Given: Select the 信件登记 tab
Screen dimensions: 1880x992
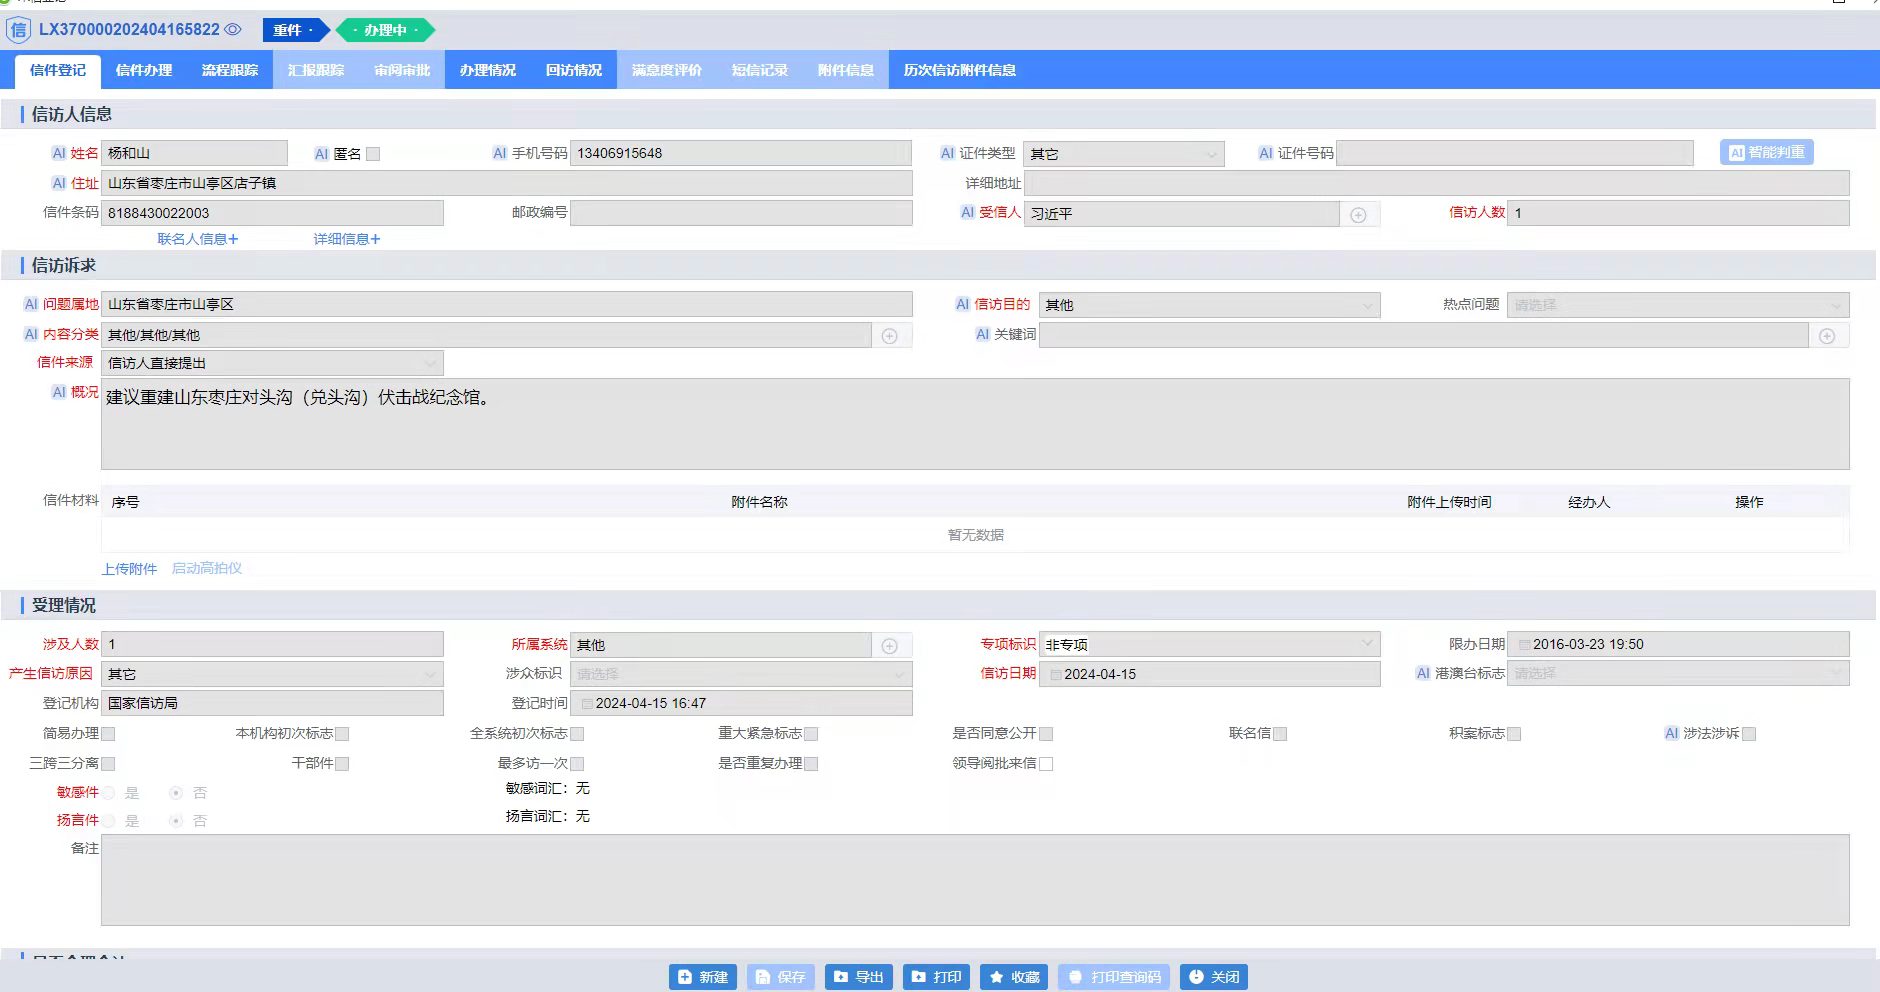Looking at the screenshot, I should click(58, 70).
